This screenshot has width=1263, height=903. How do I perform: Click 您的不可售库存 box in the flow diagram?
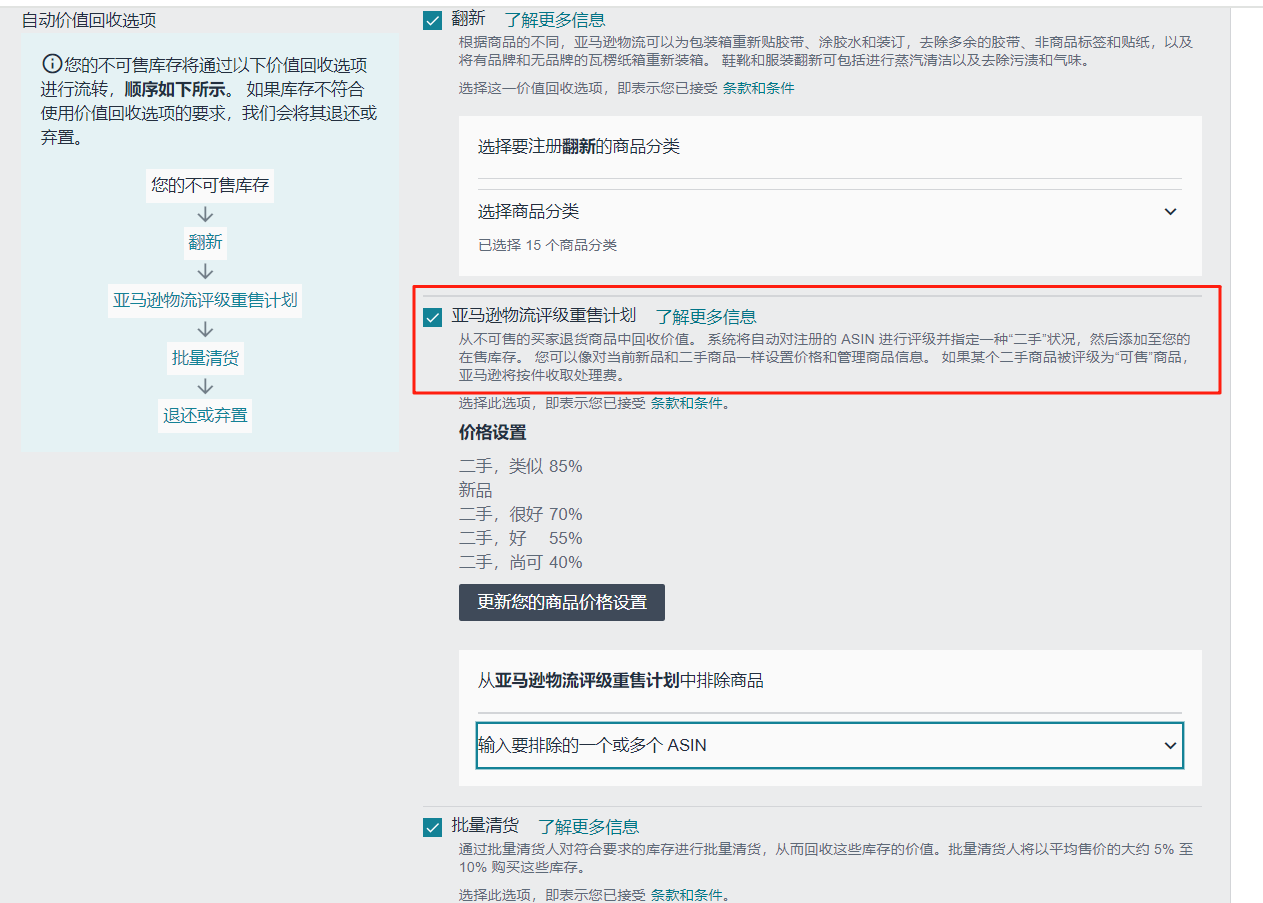pos(210,185)
